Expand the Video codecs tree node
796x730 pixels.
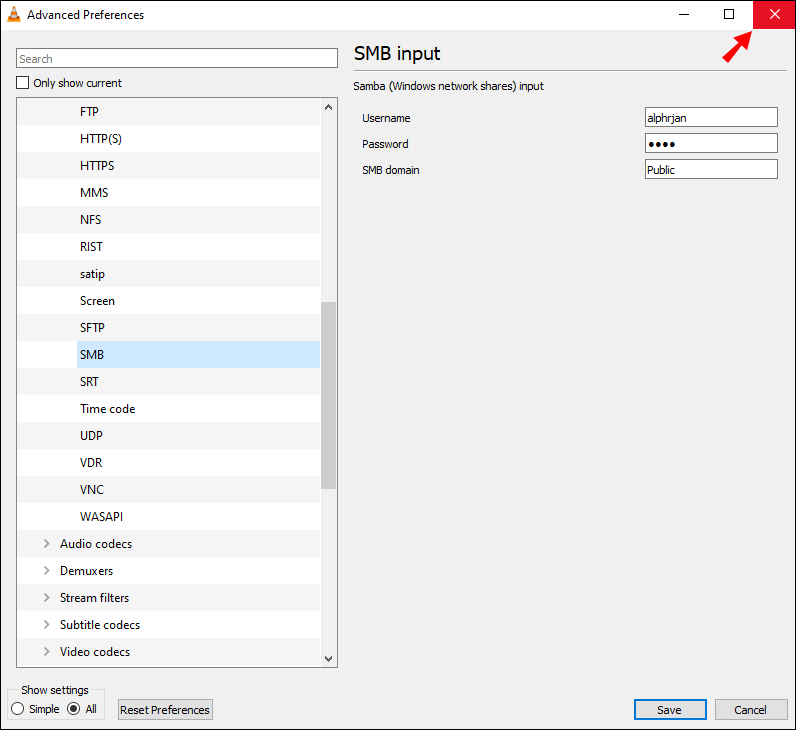[x=47, y=651]
